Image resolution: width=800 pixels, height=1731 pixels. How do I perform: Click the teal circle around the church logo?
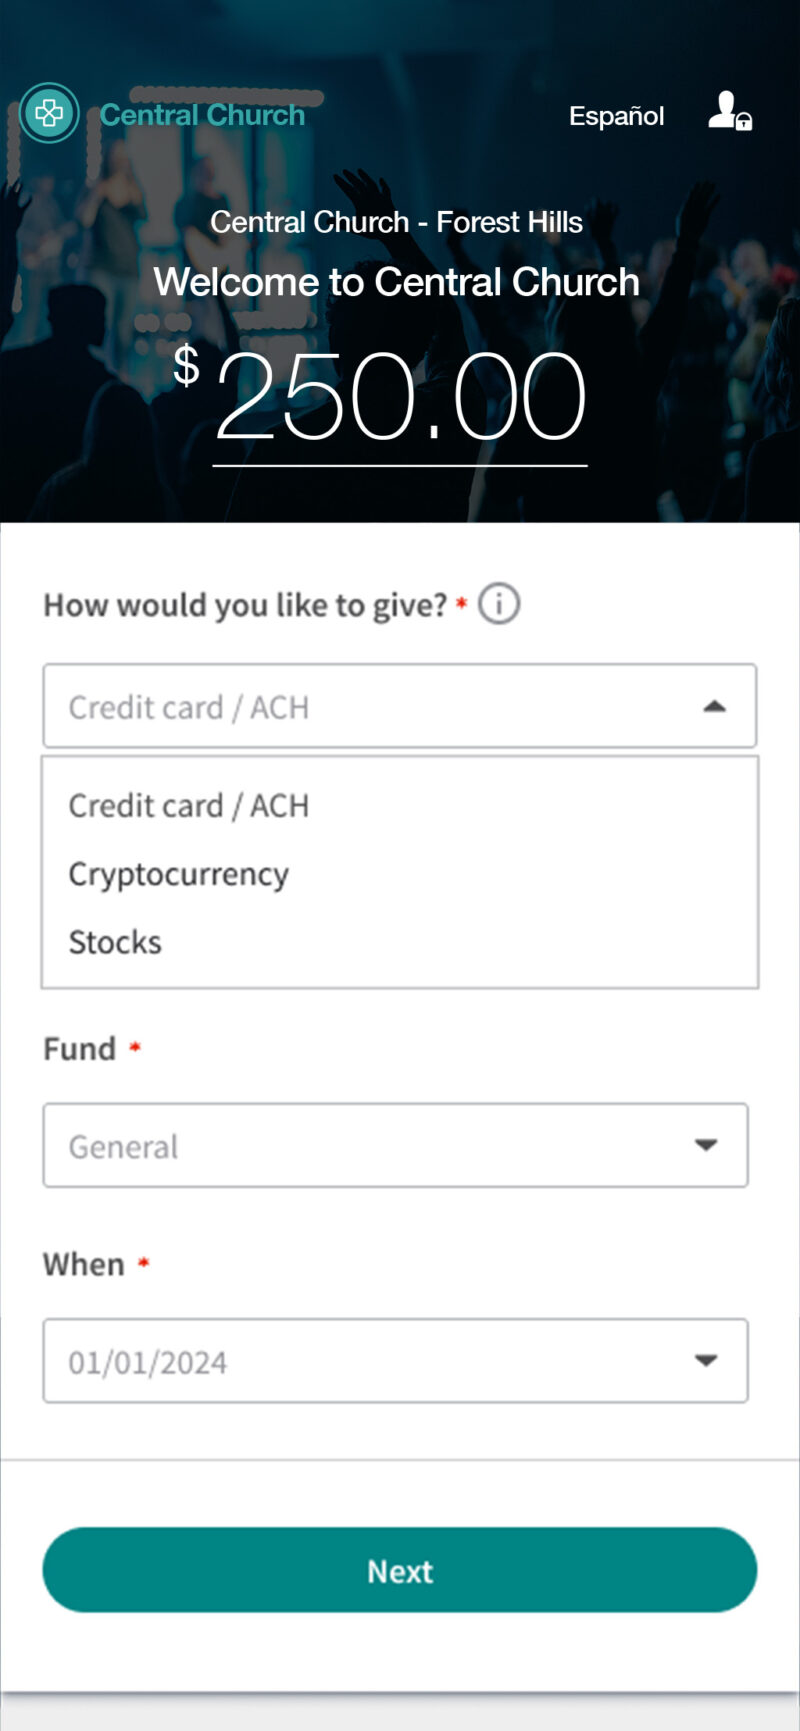[x=49, y=113]
